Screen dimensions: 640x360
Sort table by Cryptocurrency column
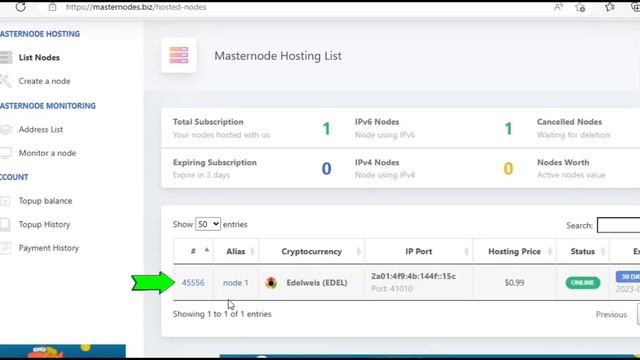311,251
